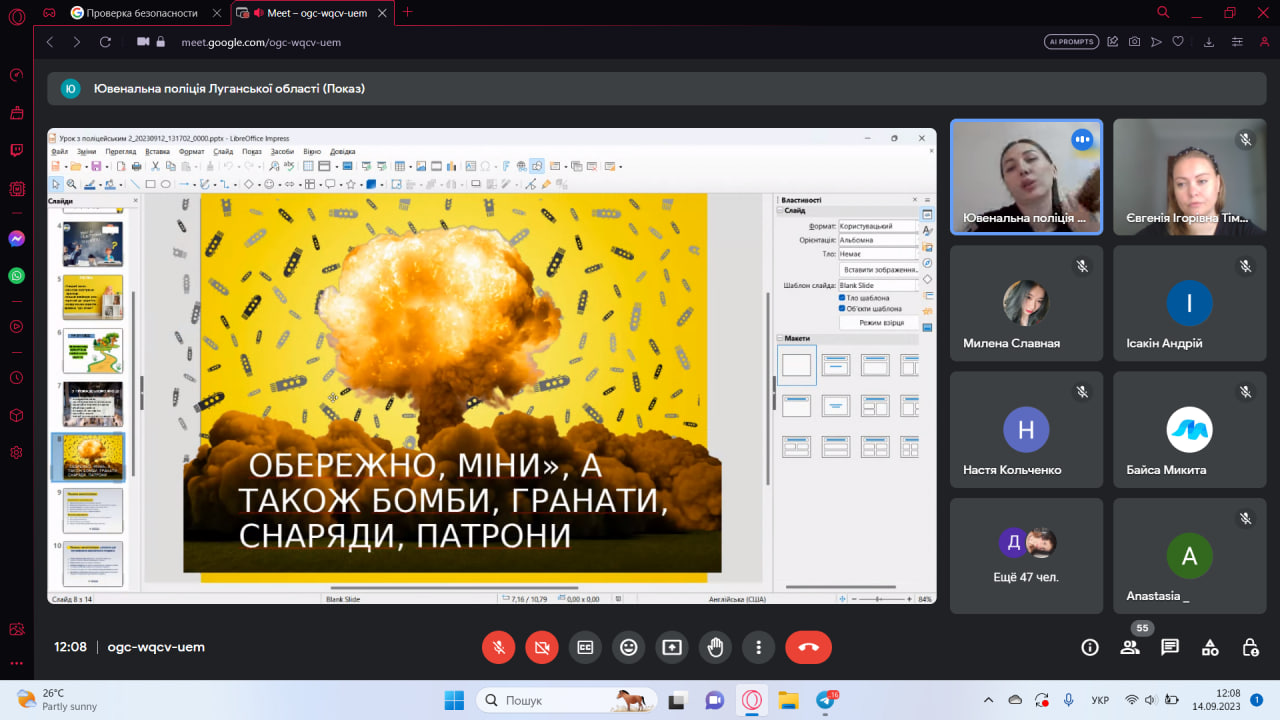Show the people list with 55 badge

pos(1130,647)
